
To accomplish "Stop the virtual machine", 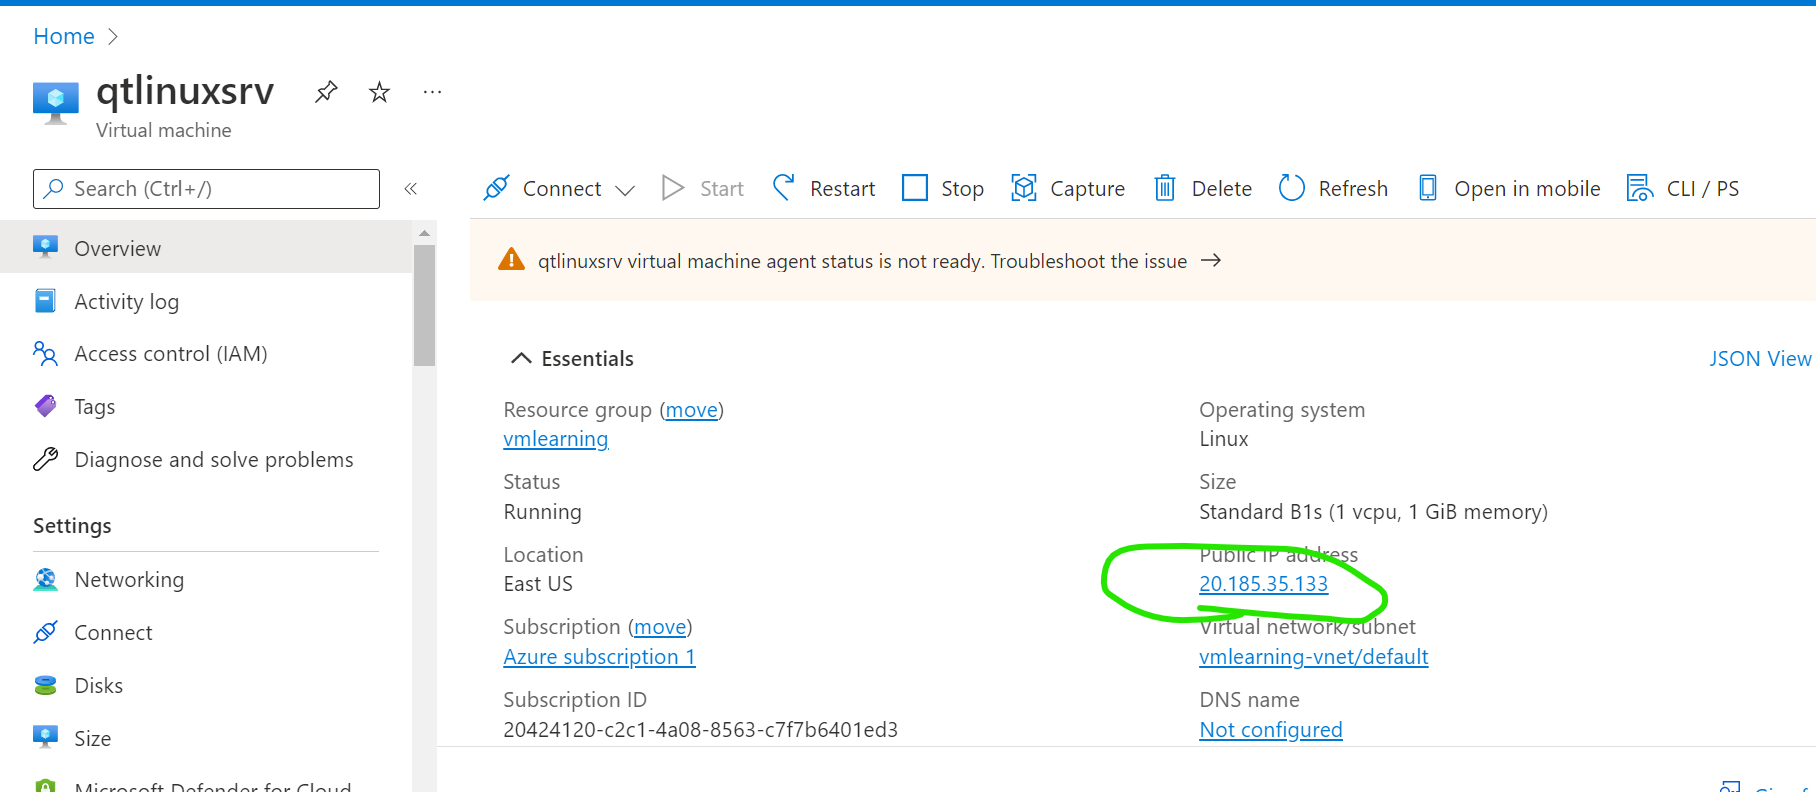I will (x=943, y=188).
